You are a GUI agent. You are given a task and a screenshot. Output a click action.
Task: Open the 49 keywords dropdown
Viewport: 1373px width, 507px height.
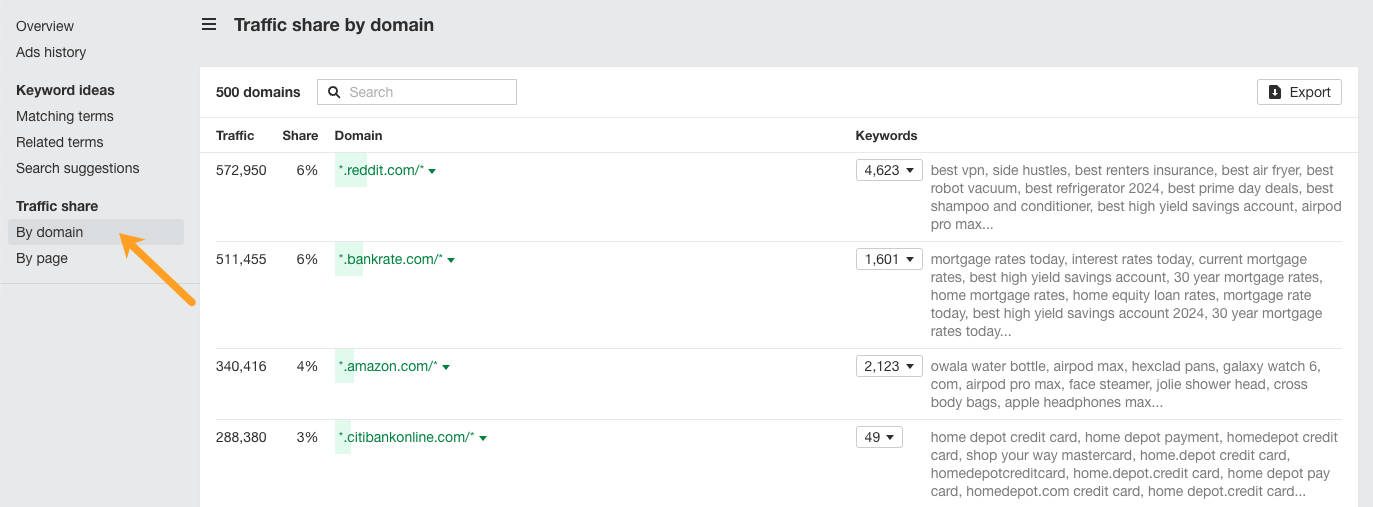coord(879,437)
